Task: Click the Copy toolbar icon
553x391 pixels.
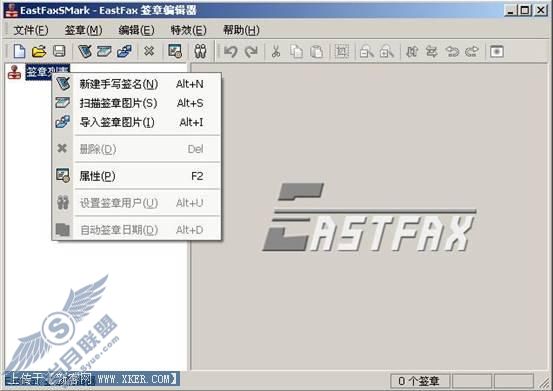Action: coord(296,52)
